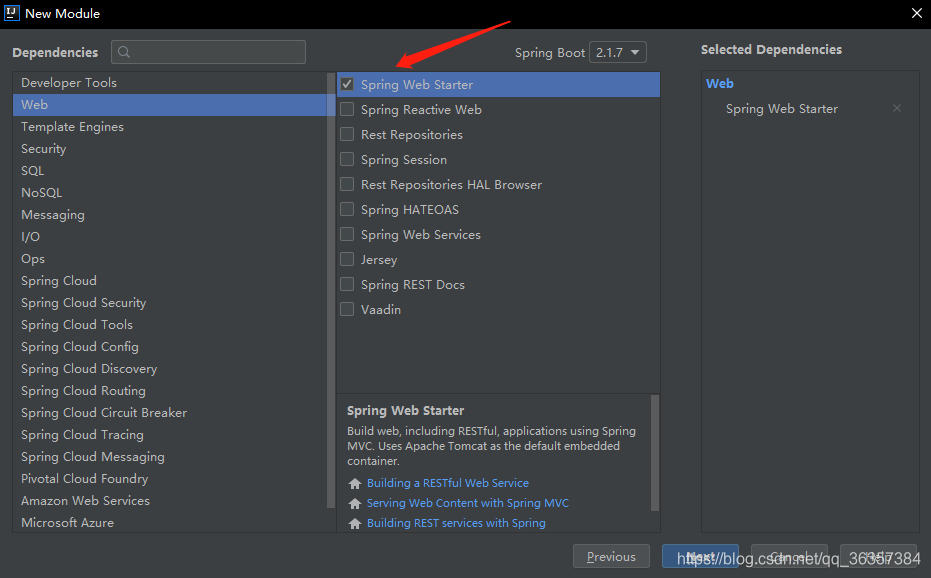This screenshot has height=578, width=931.
Task: Enable Rest Repositories HAL Browser checkbox
Action: point(347,184)
